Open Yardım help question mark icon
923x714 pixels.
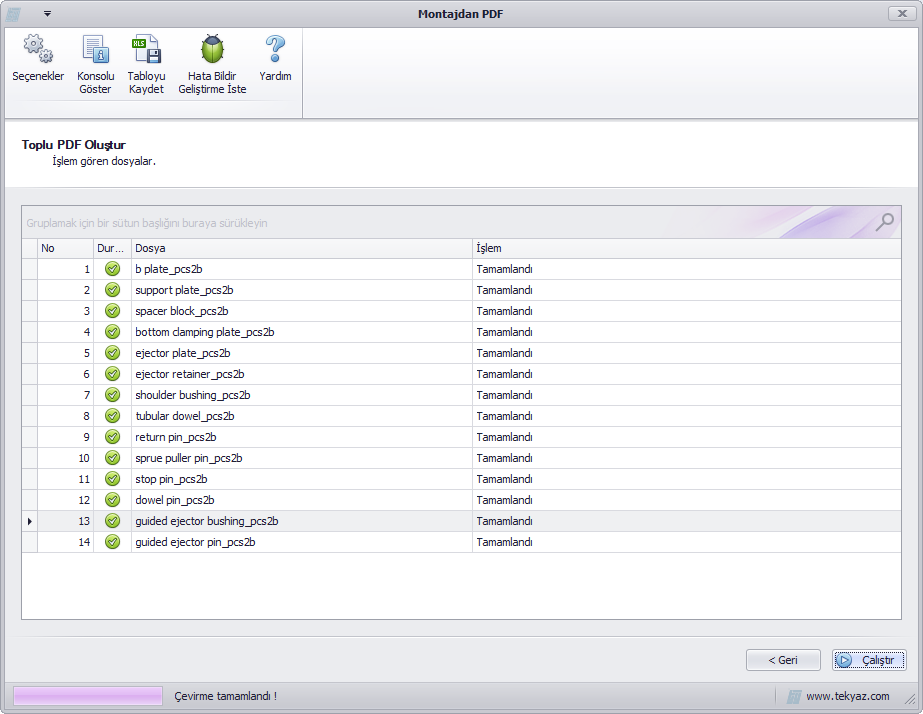point(275,49)
